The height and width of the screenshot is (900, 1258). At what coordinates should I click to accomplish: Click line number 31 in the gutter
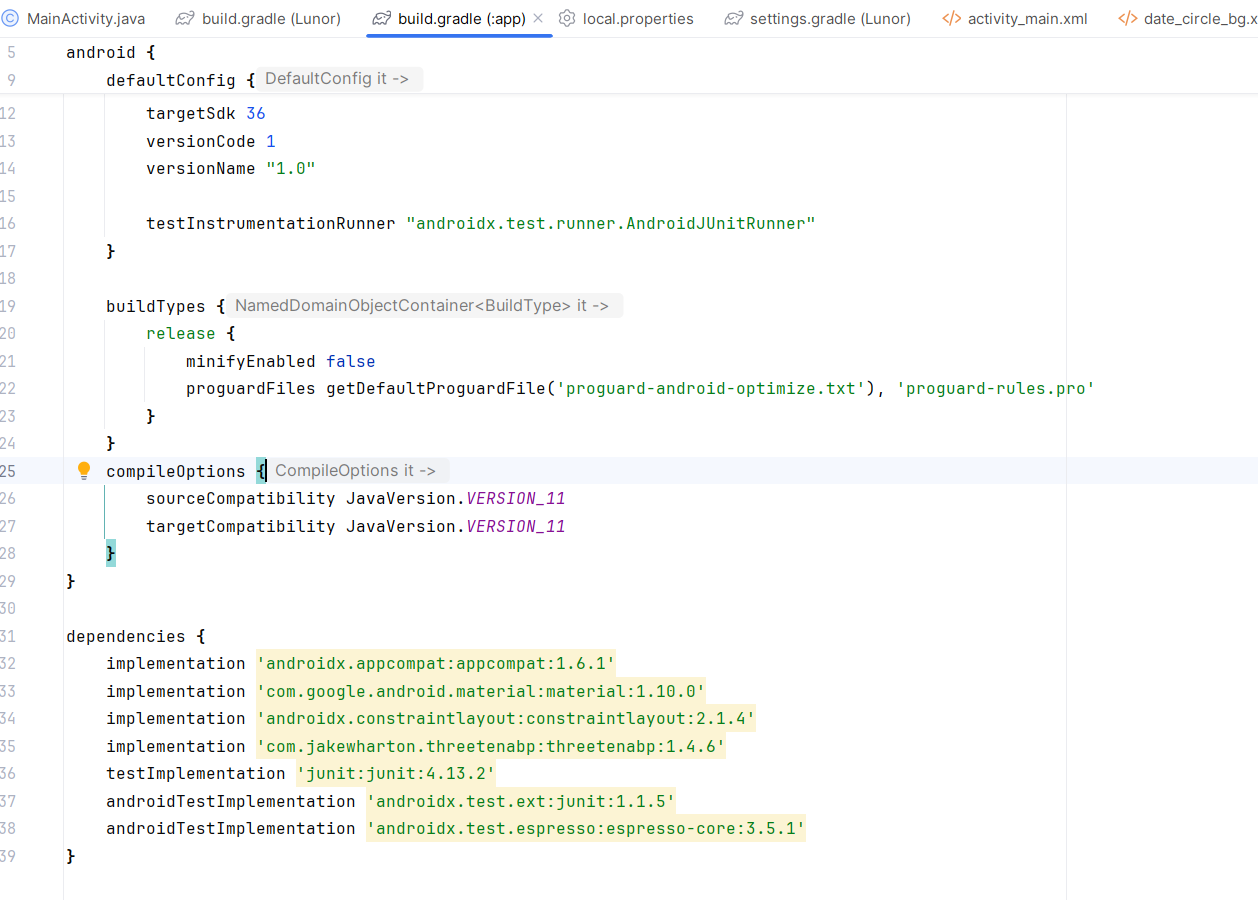tap(8, 636)
